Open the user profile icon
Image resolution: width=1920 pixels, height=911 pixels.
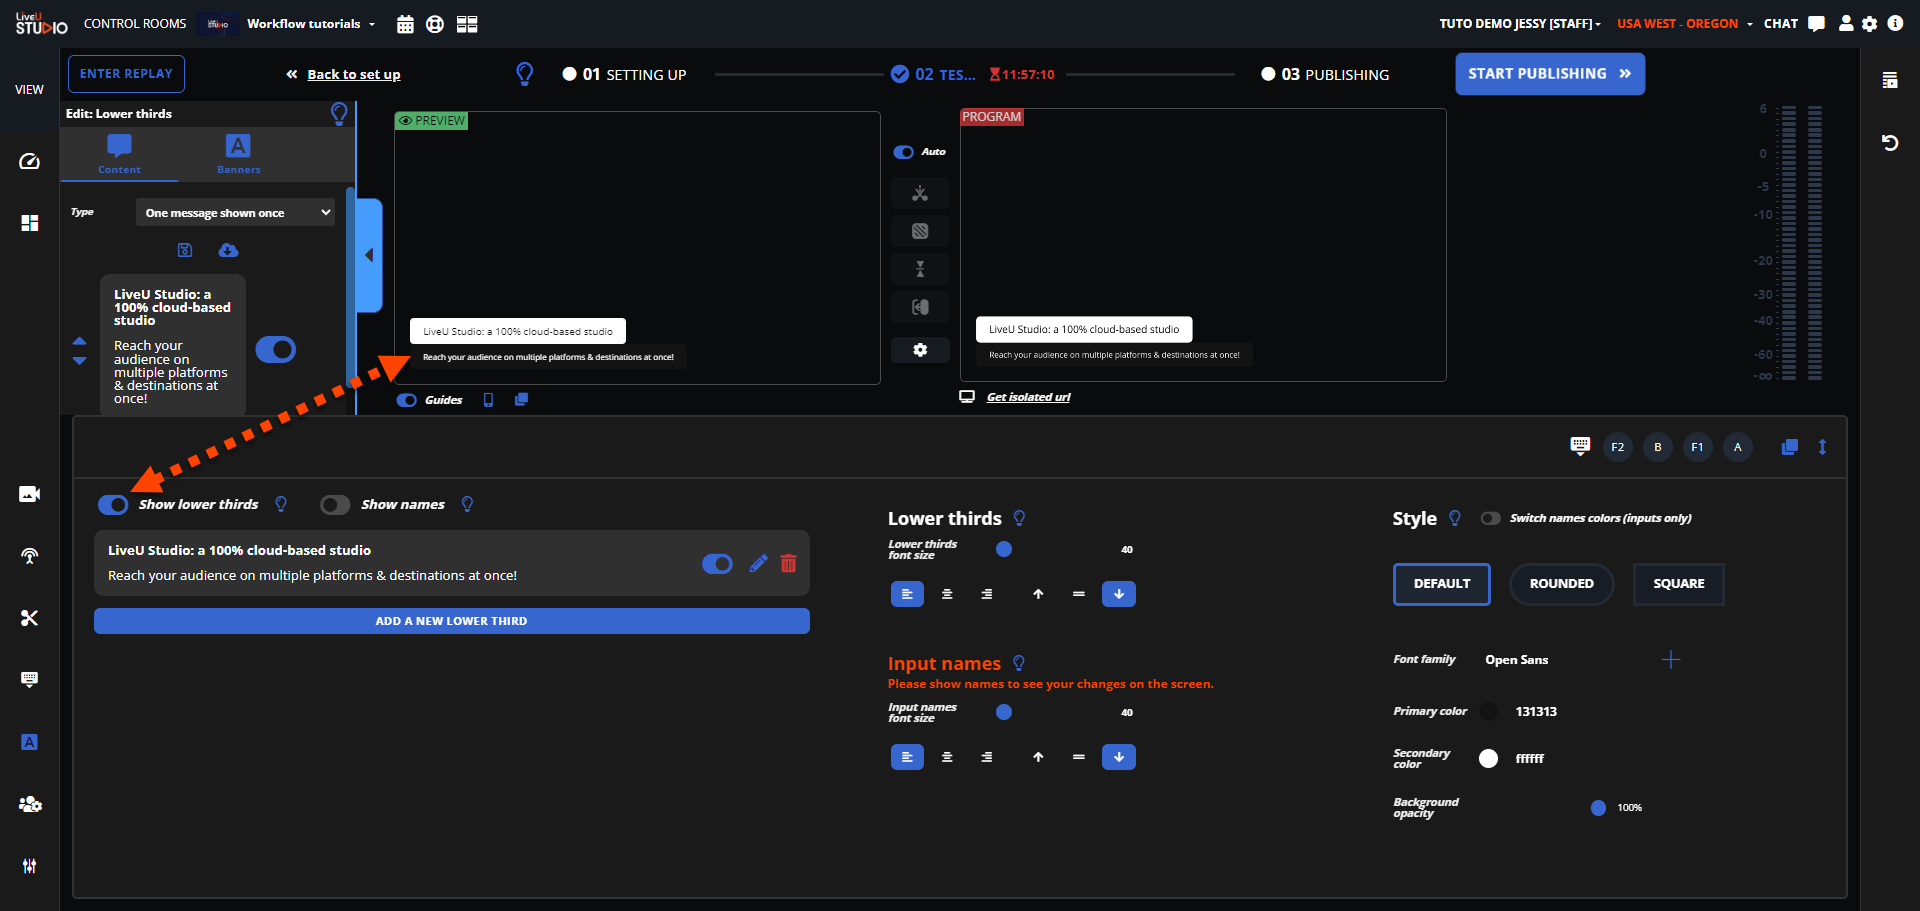[1846, 23]
